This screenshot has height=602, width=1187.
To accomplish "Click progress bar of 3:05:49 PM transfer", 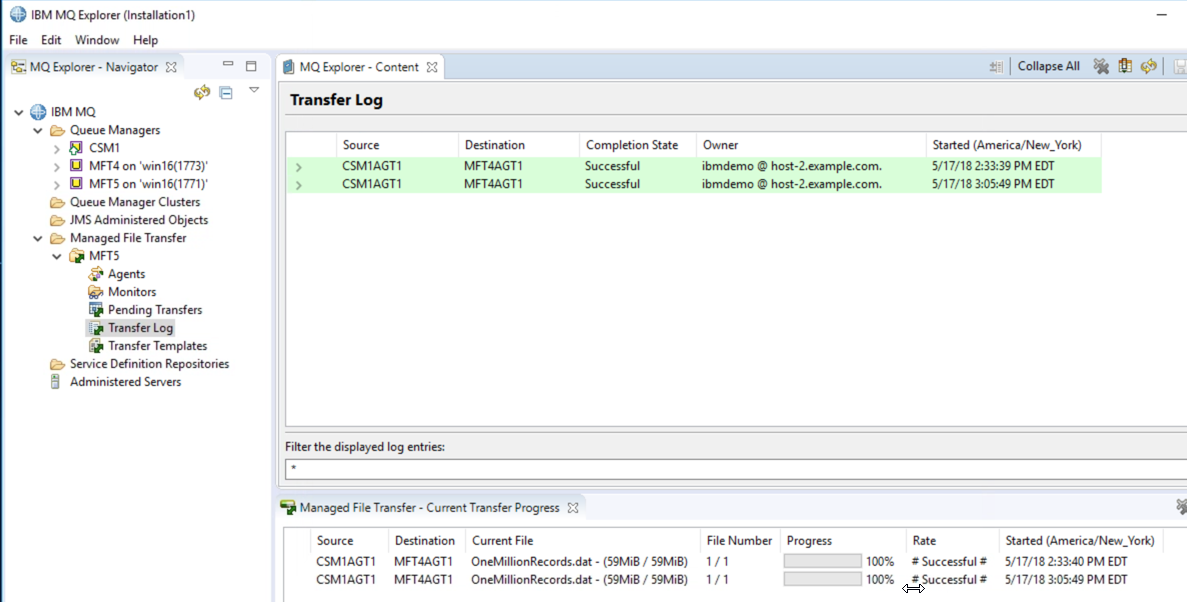I will [x=822, y=579].
